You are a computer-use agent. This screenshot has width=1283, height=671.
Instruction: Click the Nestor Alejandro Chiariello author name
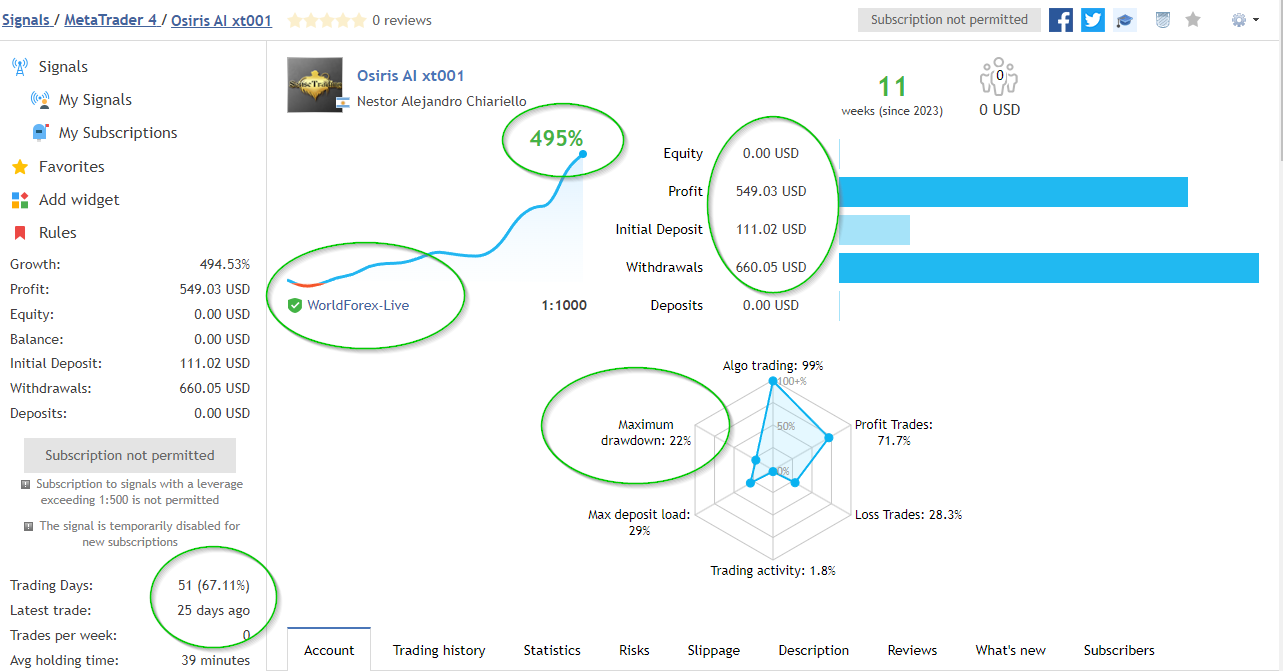[x=442, y=101]
